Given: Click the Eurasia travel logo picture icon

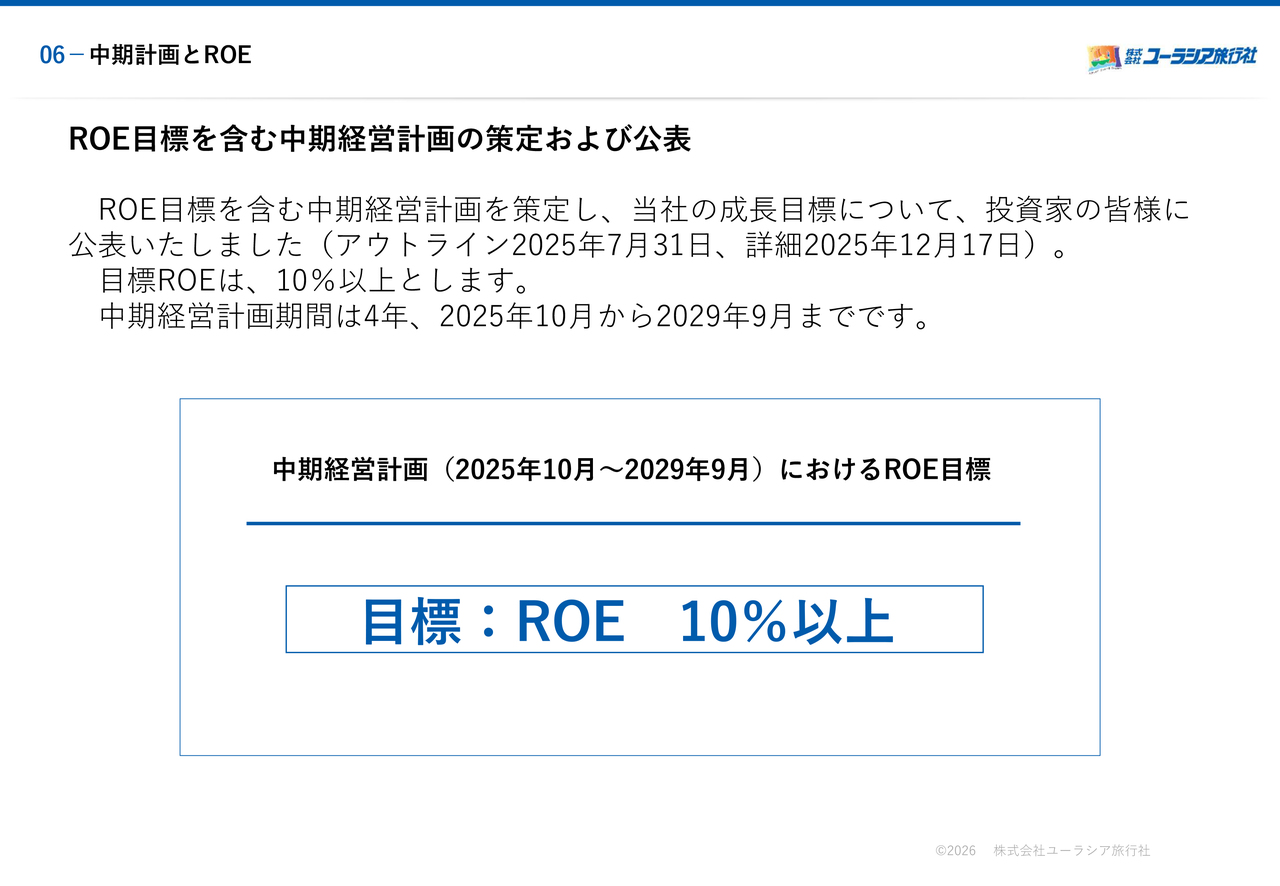Looking at the screenshot, I should click(x=1104, y=59).
